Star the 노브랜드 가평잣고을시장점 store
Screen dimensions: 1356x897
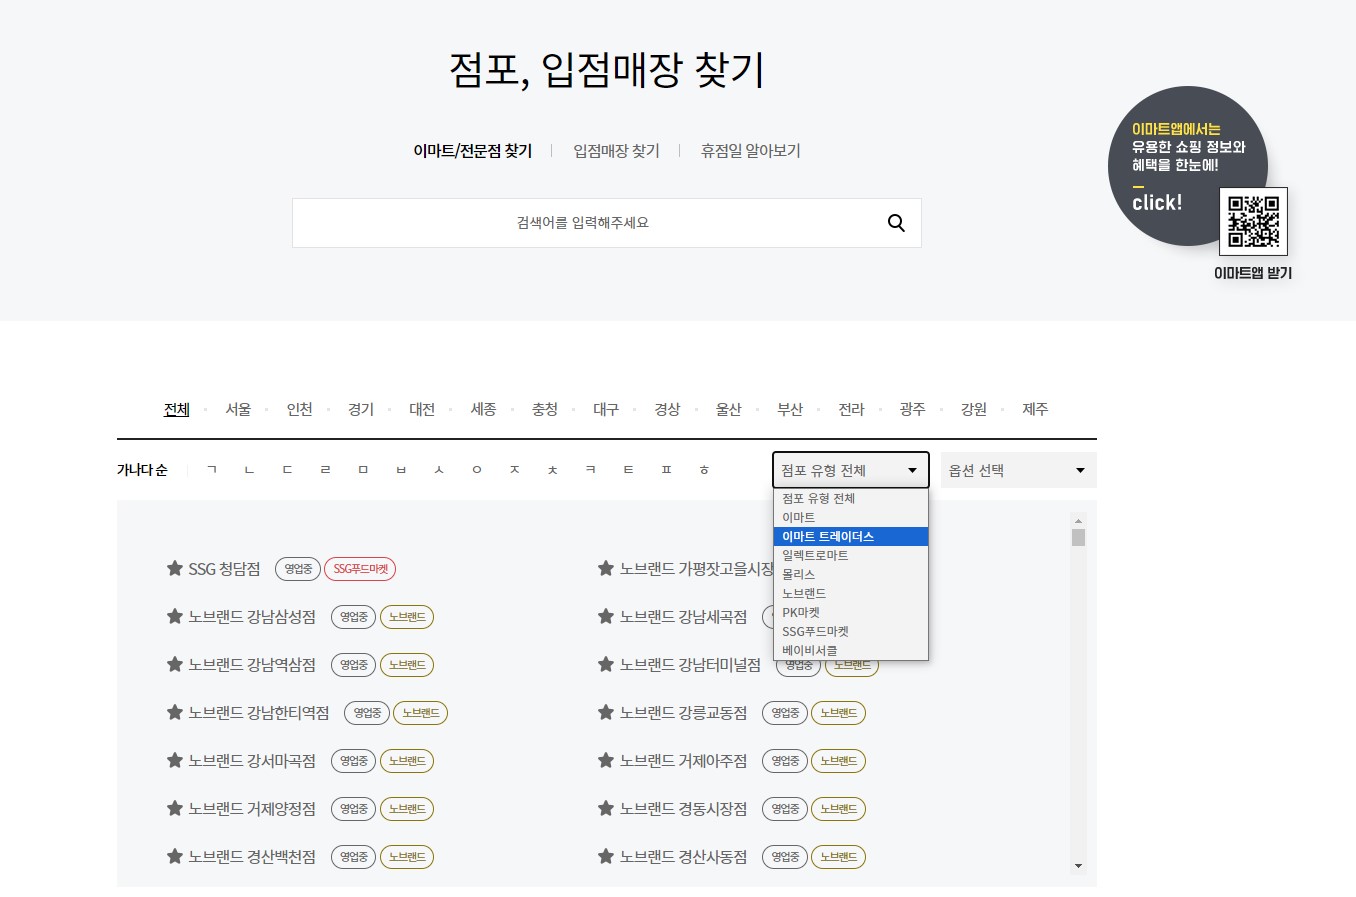(x=606, y=569)
